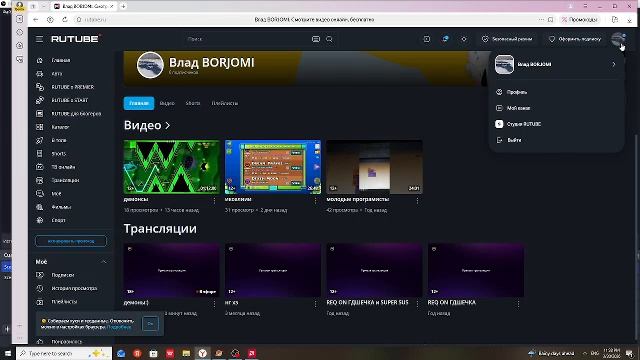Image resolution: width=640 pixels, height=360 pixels.
Task: Expand Влад BORJOMI account chevron in menu
Action: (614, 64)
